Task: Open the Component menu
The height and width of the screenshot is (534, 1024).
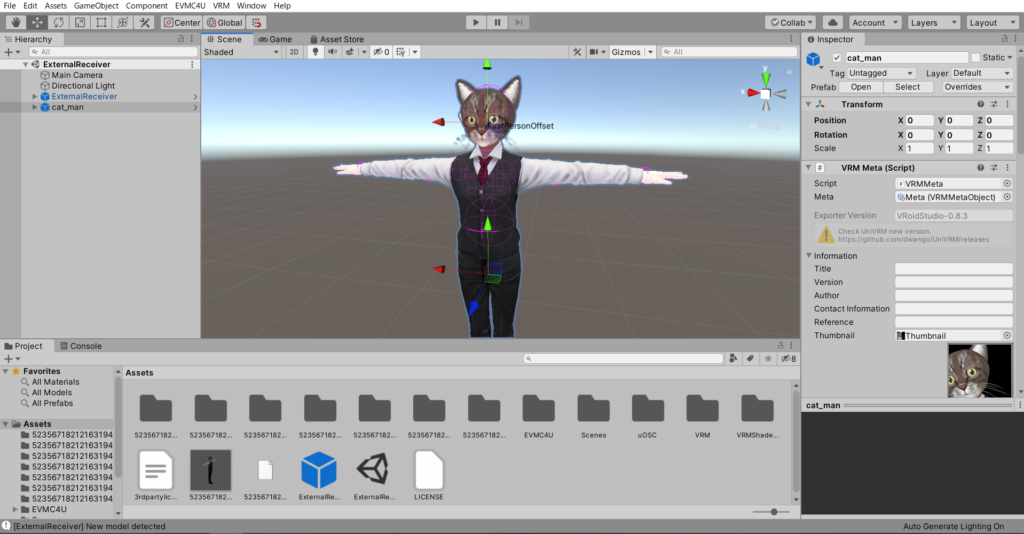Action: point(146,6)
